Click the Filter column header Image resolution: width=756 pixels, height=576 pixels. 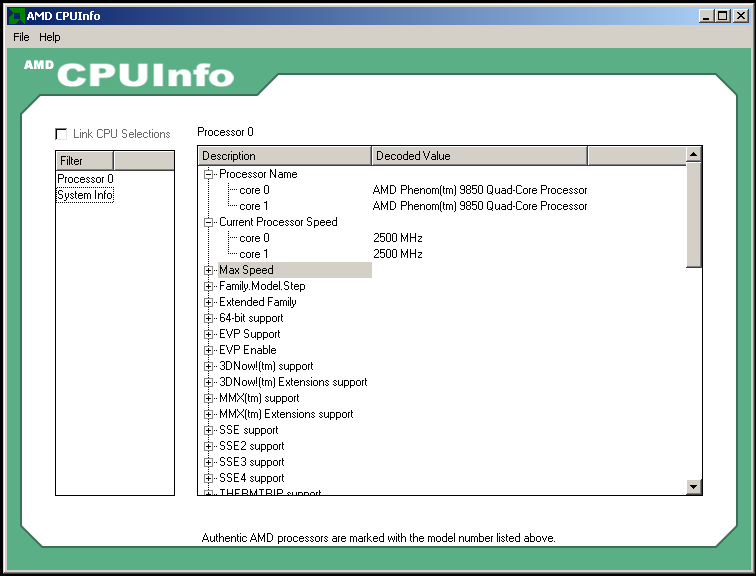pos(84,161)
